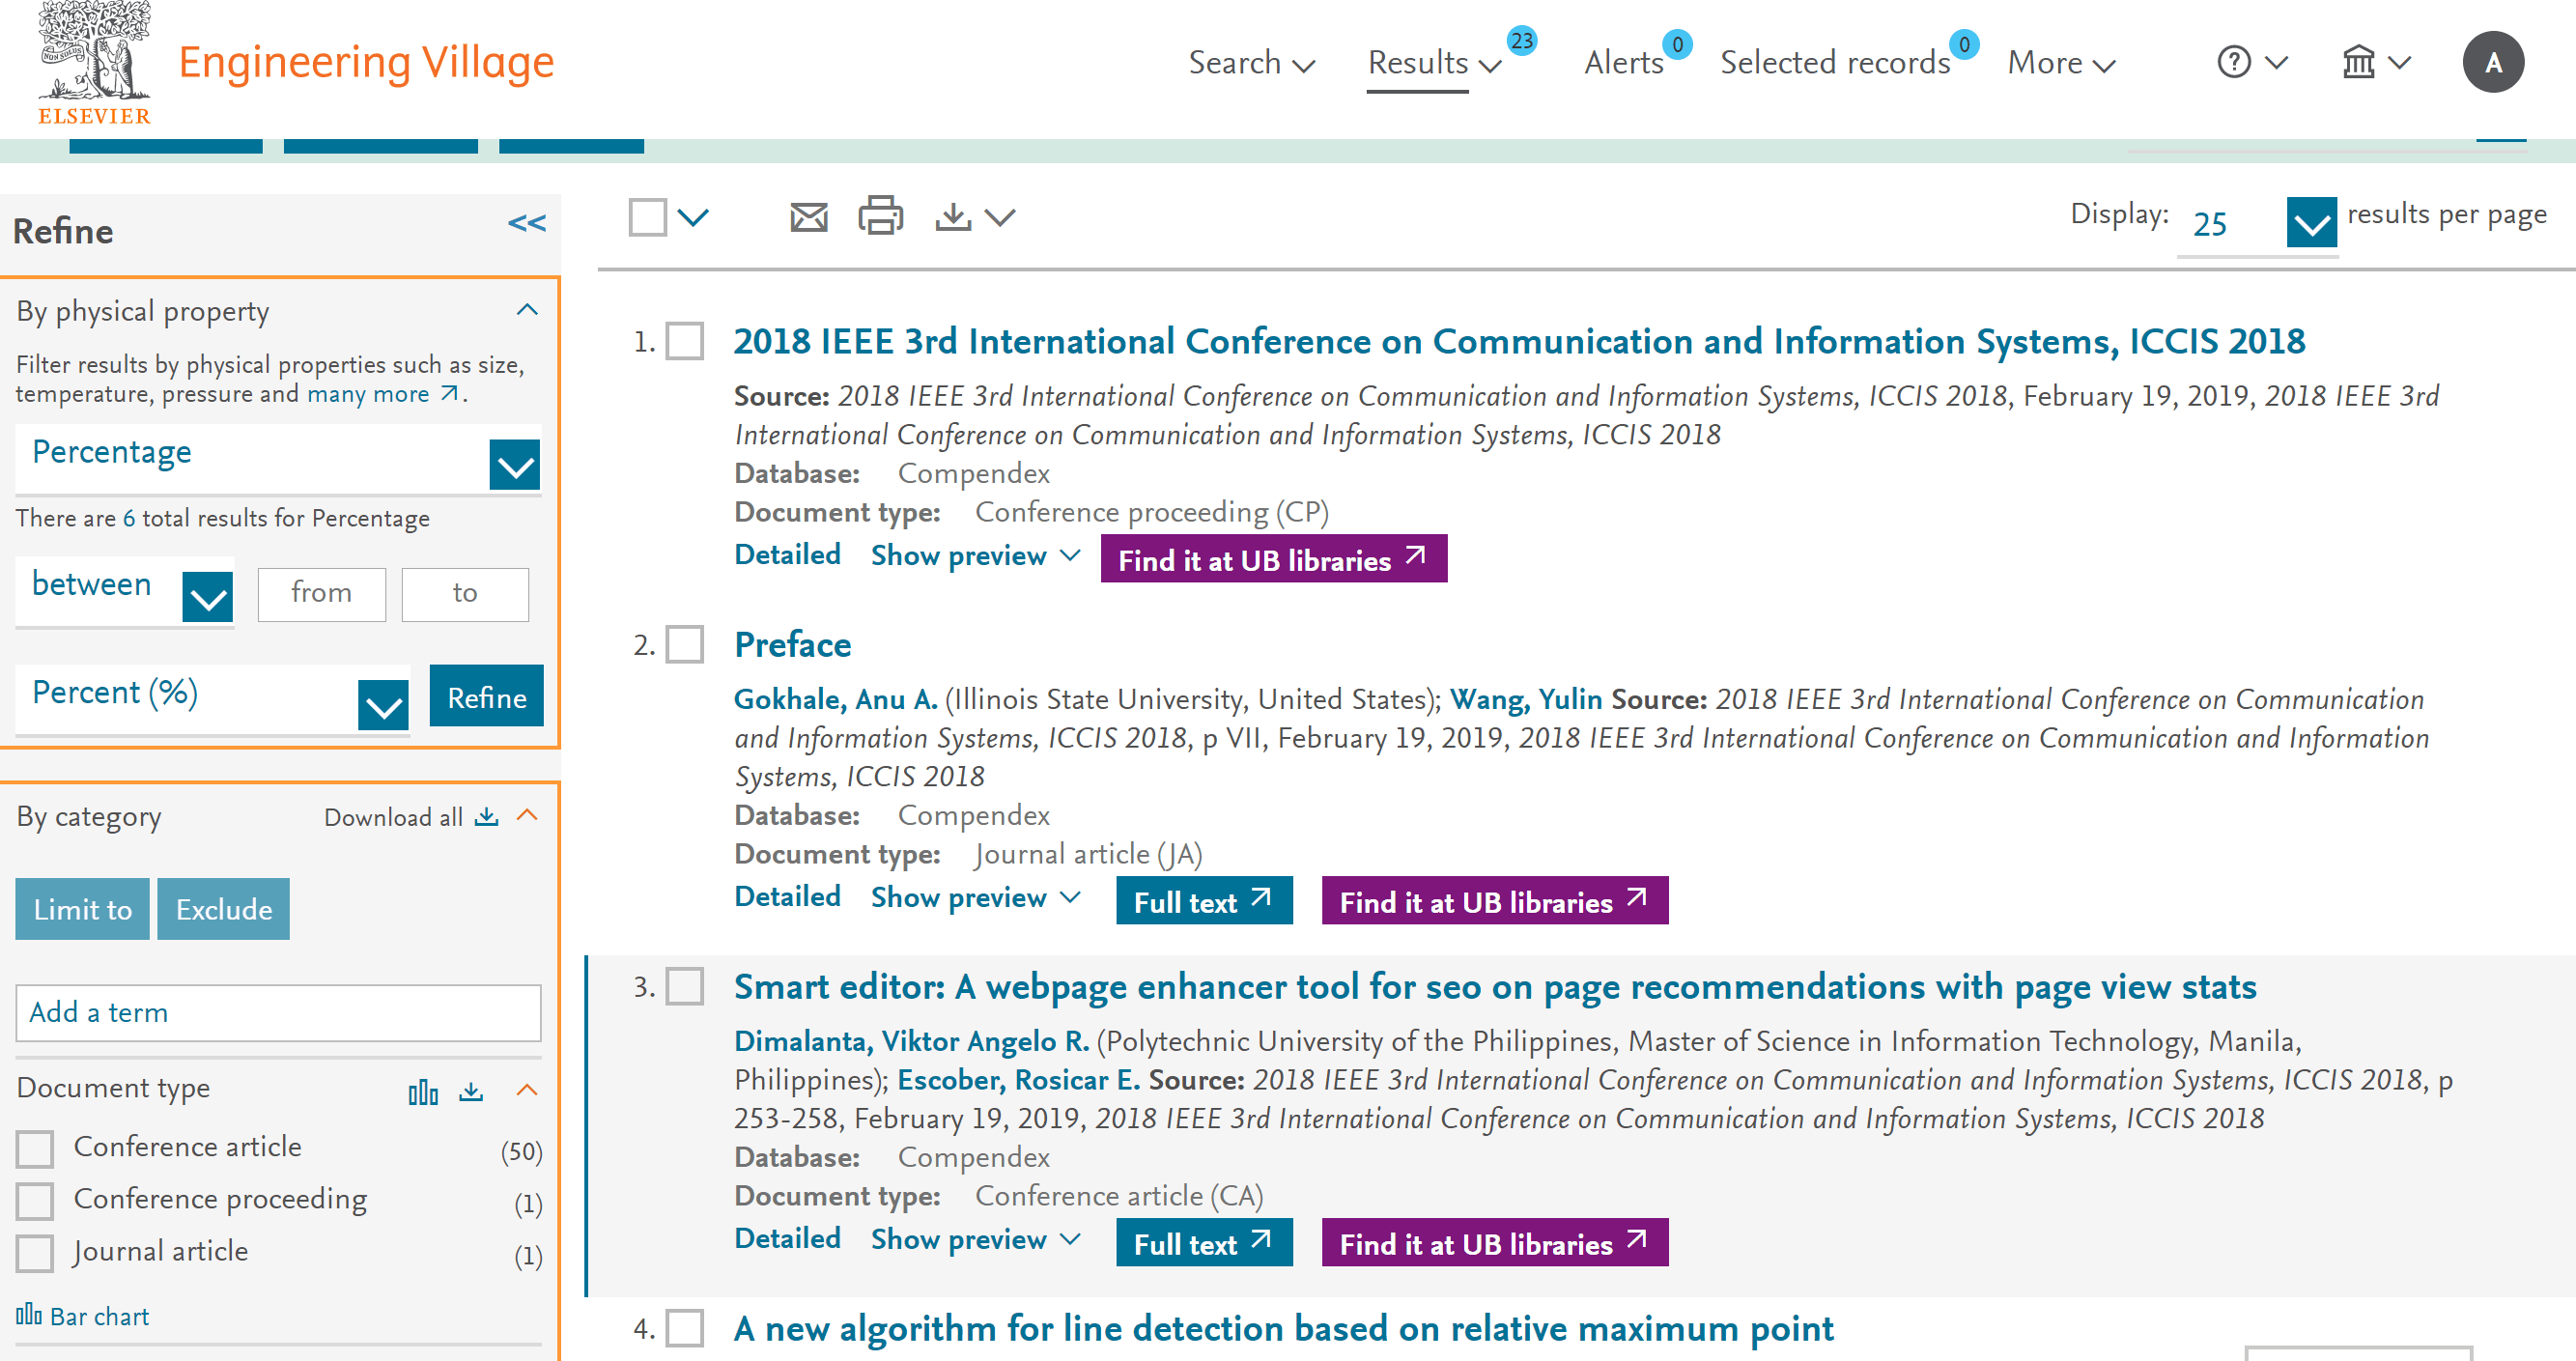Click the Alerts count badge
This screenshot has width=2576, height=1361.
(1677, 44)
